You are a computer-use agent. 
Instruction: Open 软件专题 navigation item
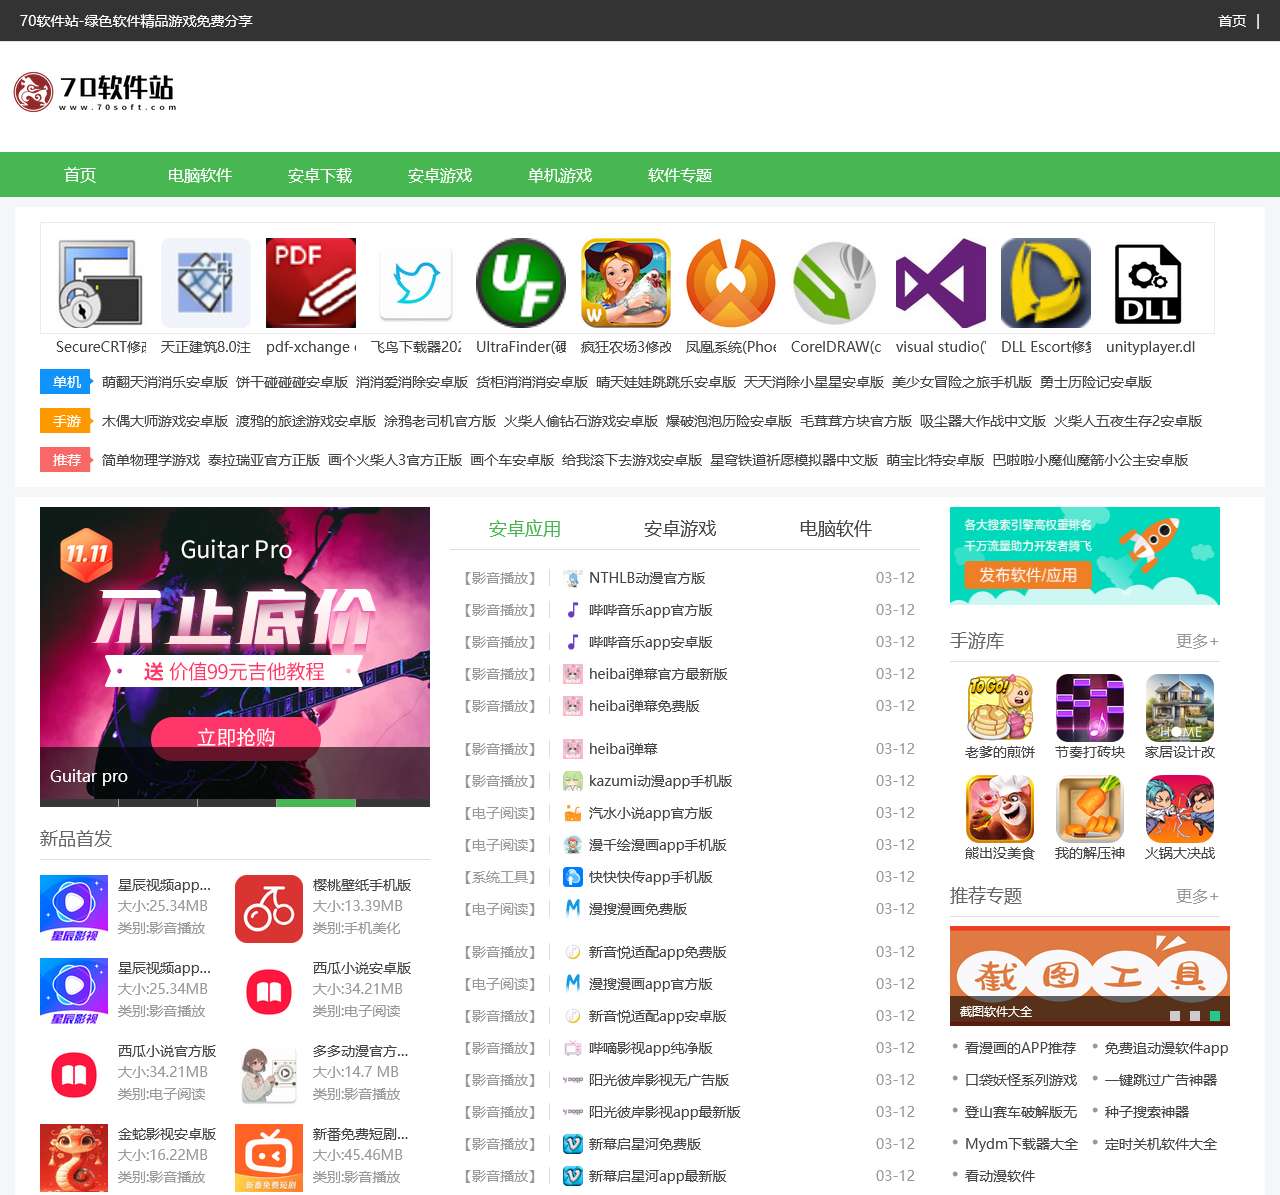point(680,175)
